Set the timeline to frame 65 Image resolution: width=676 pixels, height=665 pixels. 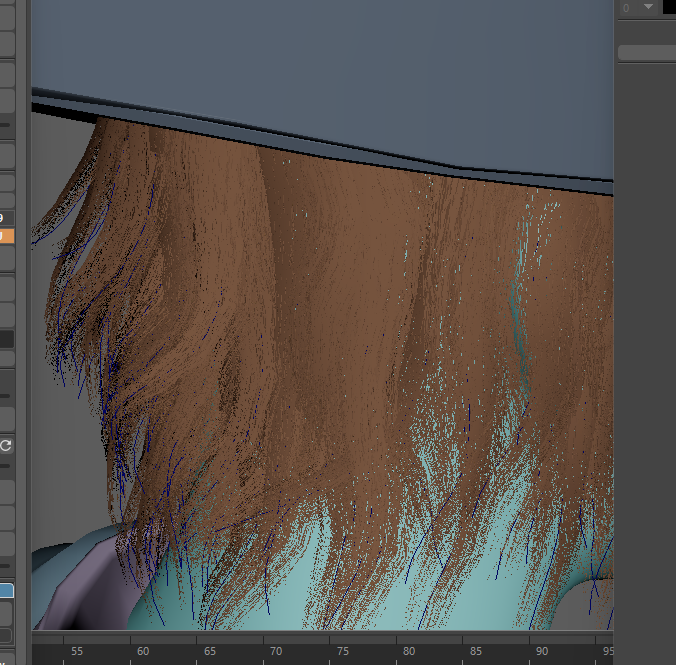208,650
